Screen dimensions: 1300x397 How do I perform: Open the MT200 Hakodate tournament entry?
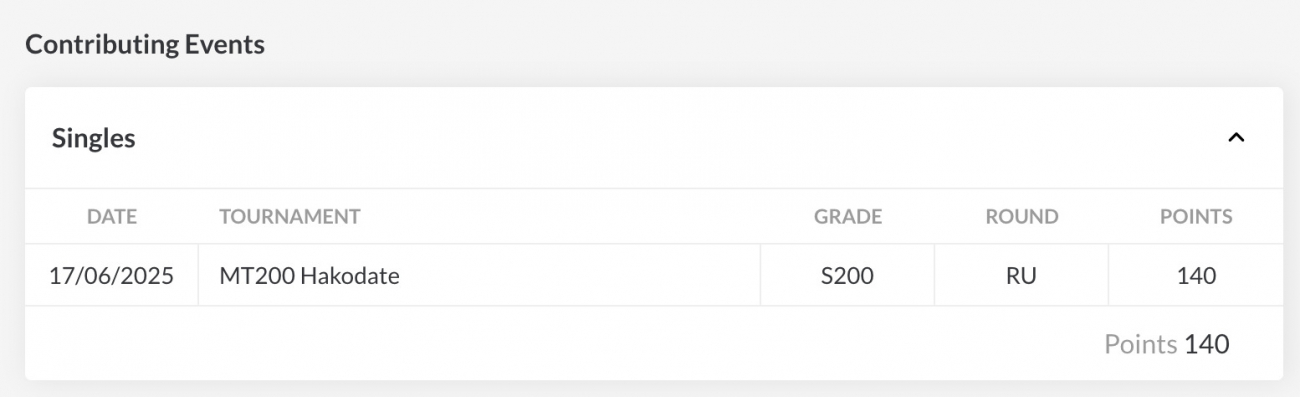tap(309, 276)
